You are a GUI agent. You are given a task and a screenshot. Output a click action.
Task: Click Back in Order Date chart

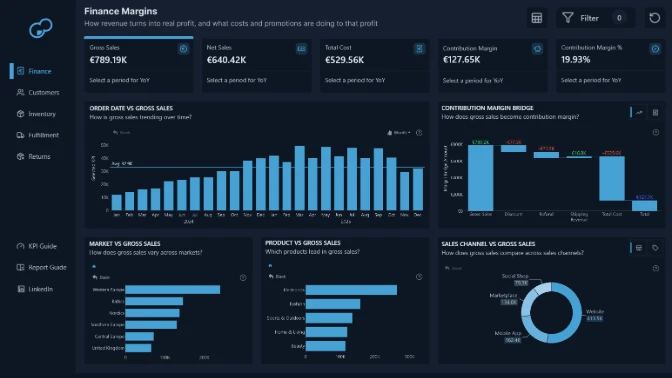pyautogui.click(x=121, y=133)
